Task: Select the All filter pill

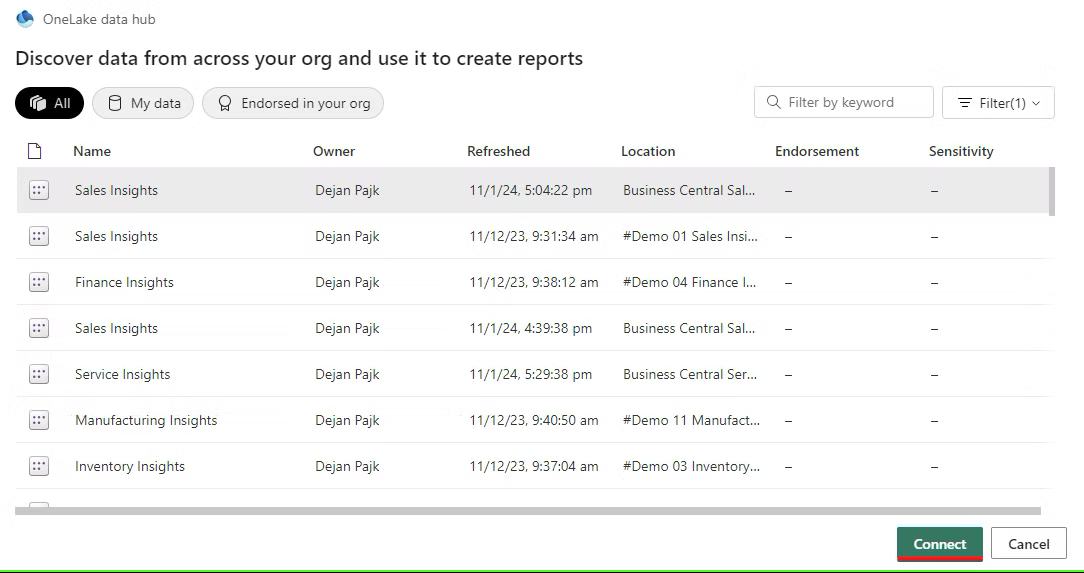Action: [50, 103]
